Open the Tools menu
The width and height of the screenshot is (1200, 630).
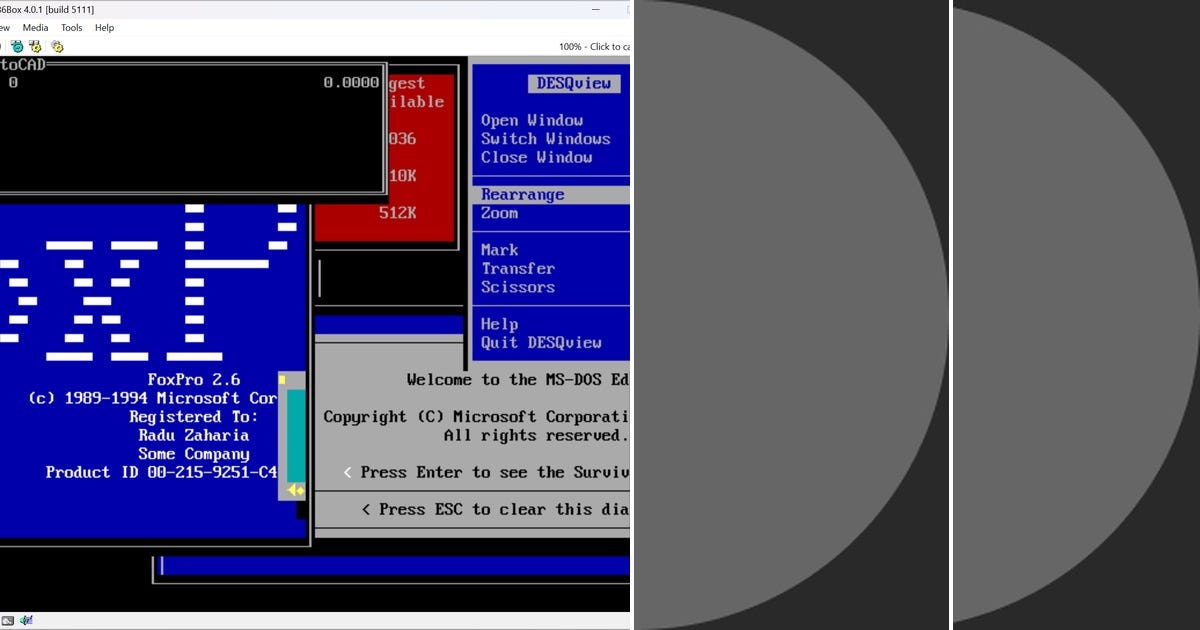pyautogui.click(x=70, y=27)
